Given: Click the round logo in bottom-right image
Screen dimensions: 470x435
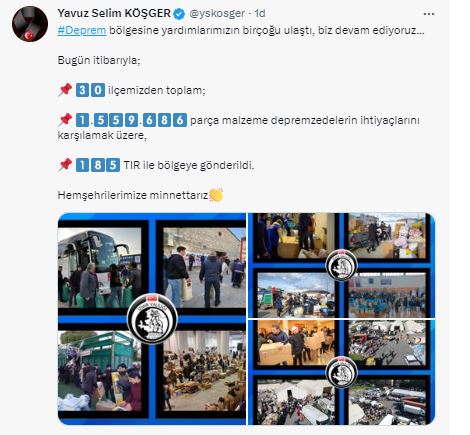Looking at the screenshot, I should pos(341,372).
